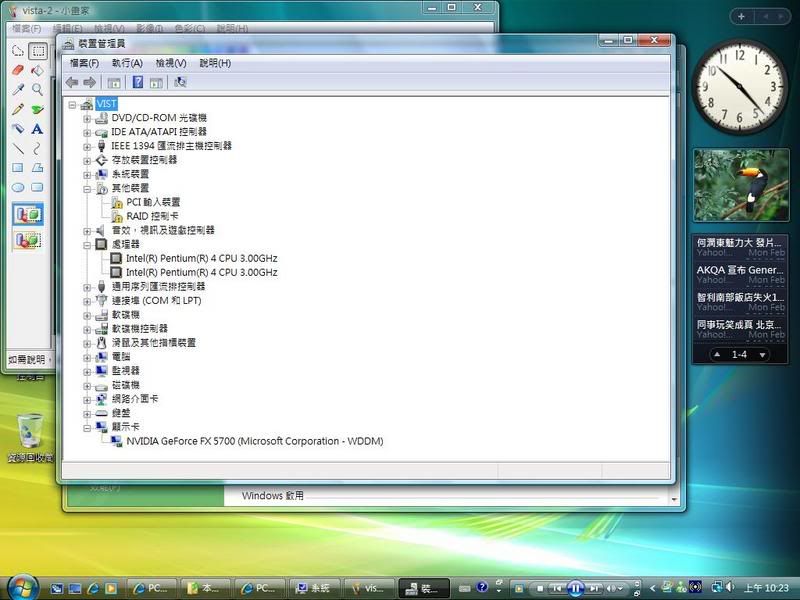The height and width of the screenshot is (600, 800).
Task: Select the NVIDIA GeForce FX 5700 entry
Action: coord(255,441)
